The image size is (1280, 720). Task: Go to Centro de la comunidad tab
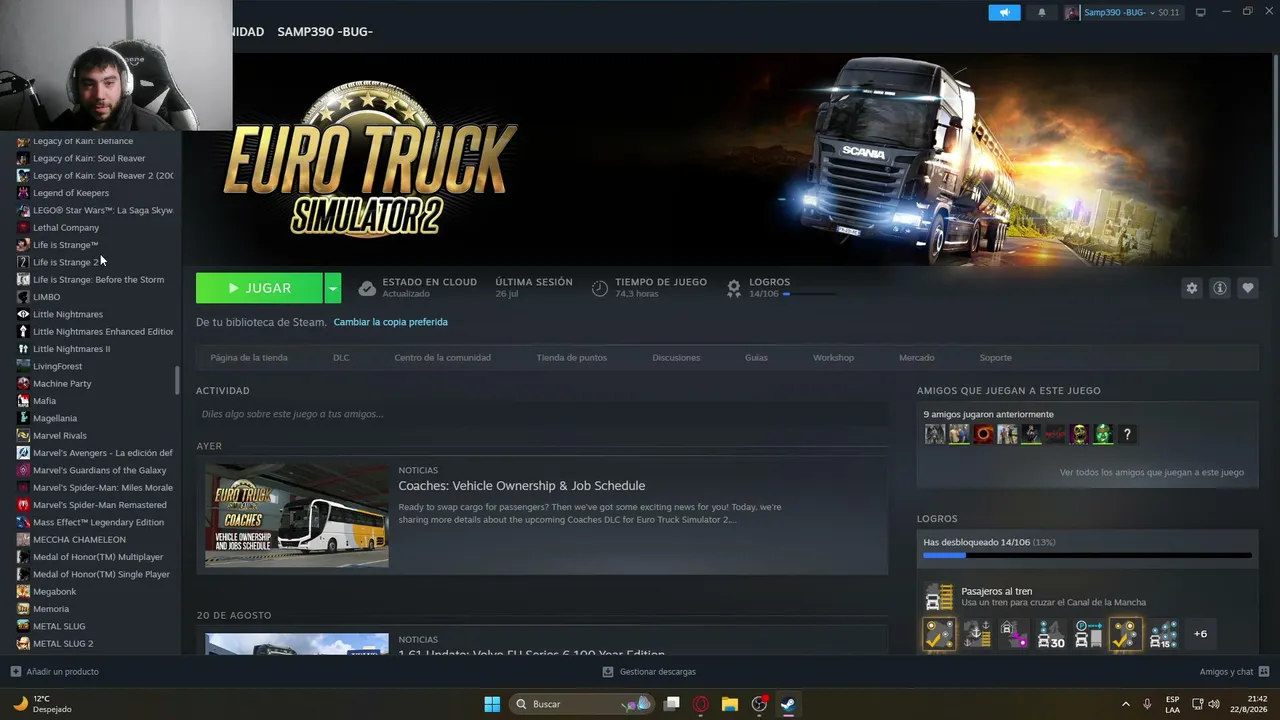[x=443, y=358]
